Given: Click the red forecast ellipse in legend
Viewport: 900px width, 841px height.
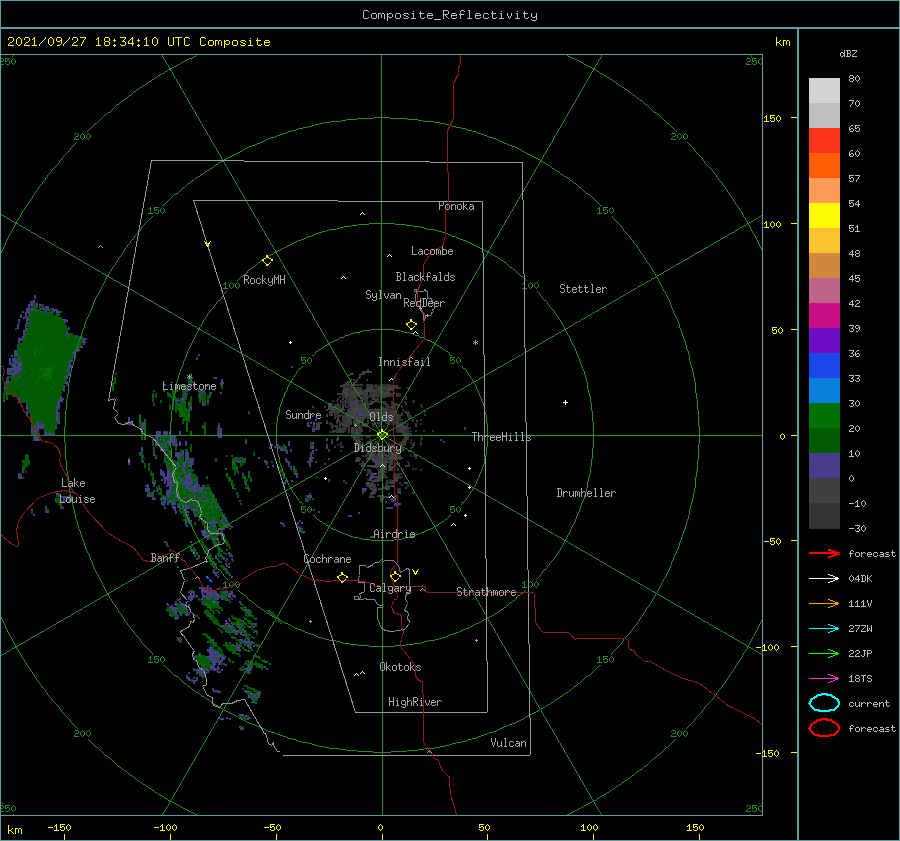Looking at the screenshot, I should [824, 728].
